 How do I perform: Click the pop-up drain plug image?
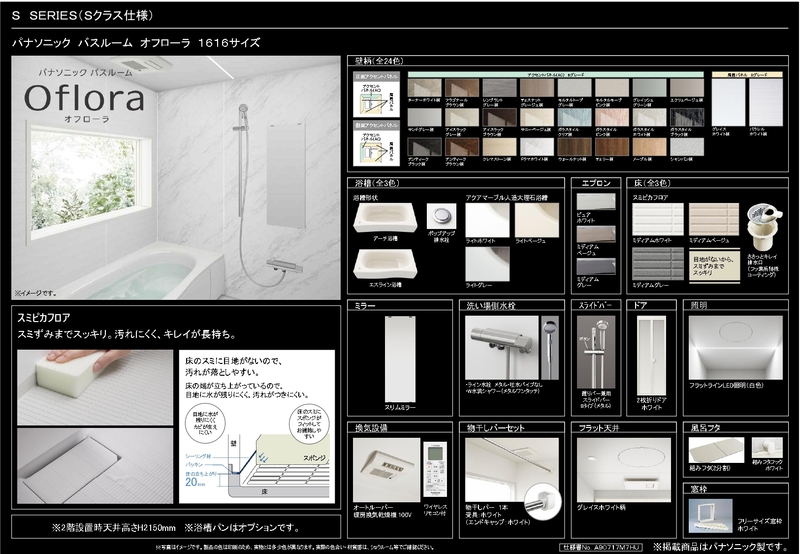[x=441, y=217]
